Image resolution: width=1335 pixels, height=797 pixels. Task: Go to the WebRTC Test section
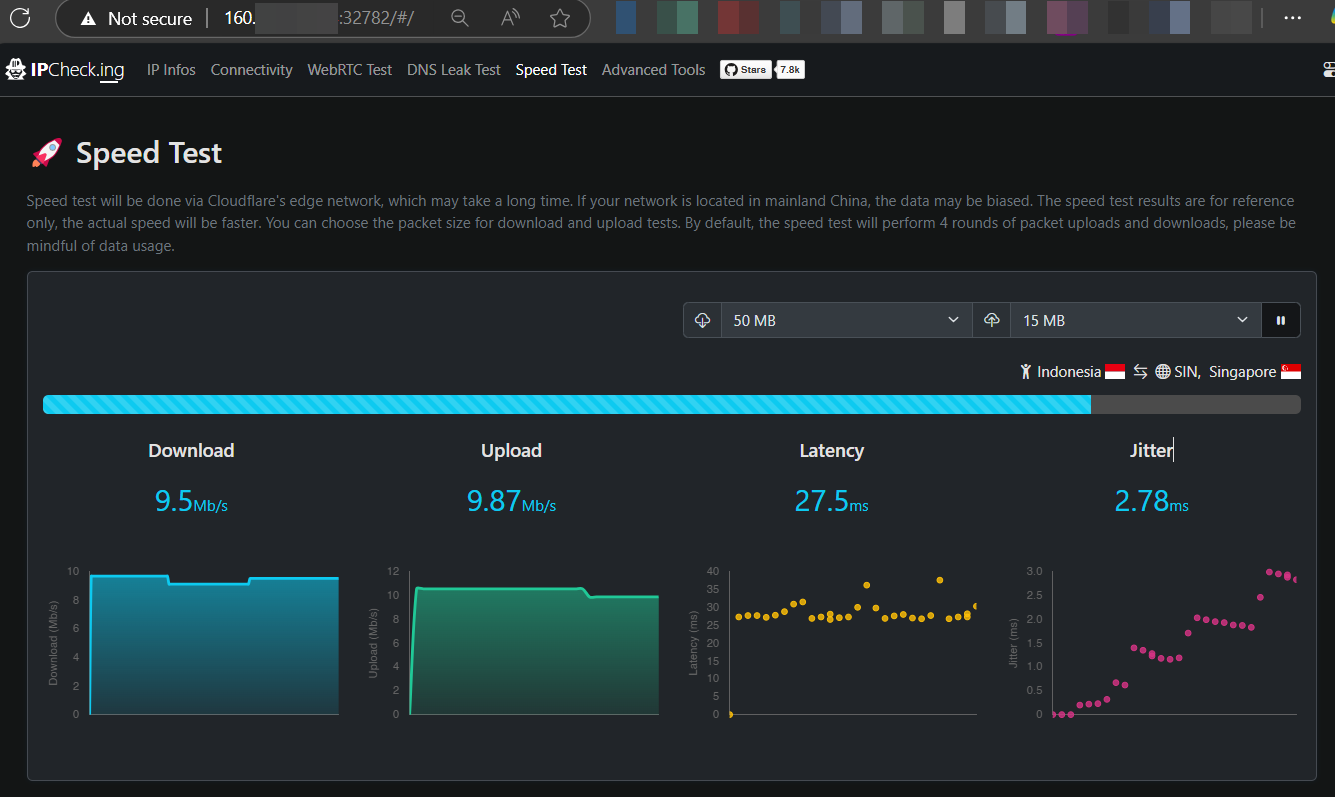(349, 70)
